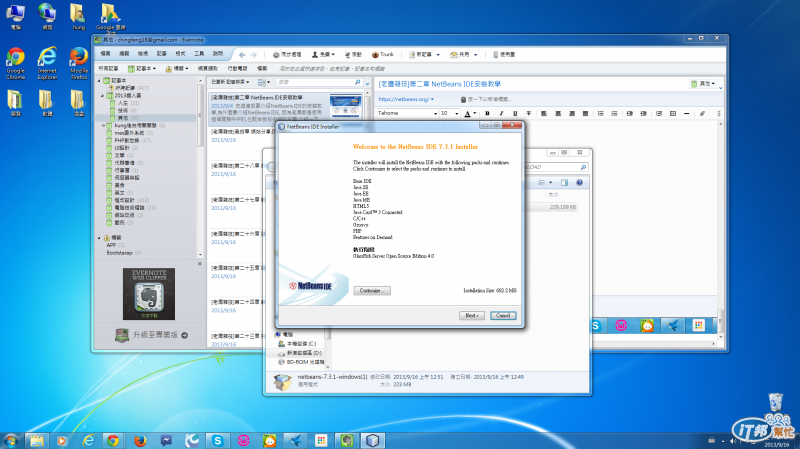This screenshot has height=449, width=800.
Task: Open Trunk from the Evernote toolbar
Action: point(383,55)
